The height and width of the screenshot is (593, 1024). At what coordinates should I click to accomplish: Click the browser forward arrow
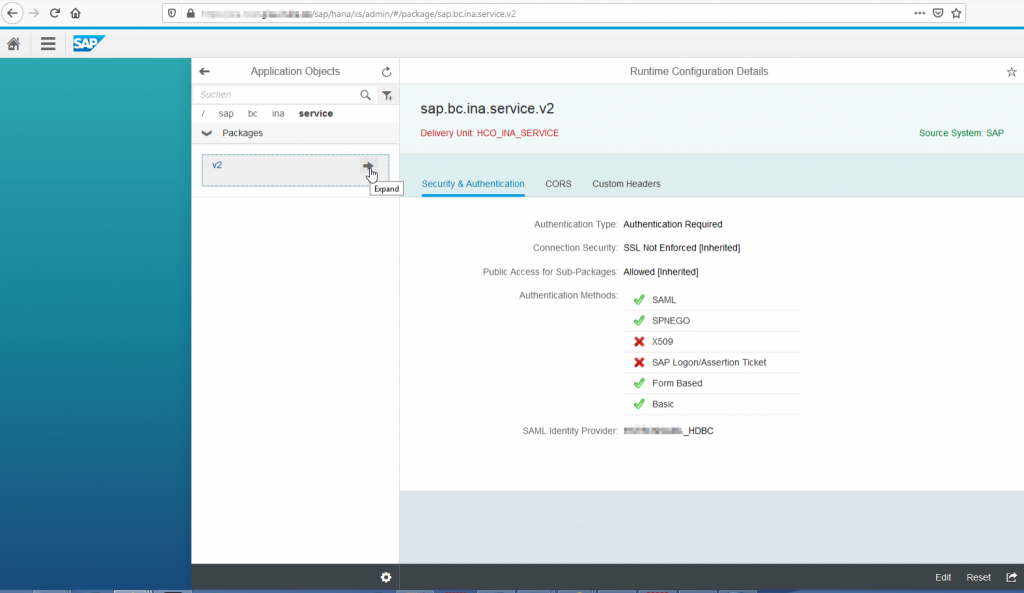(x=34, y=13)
